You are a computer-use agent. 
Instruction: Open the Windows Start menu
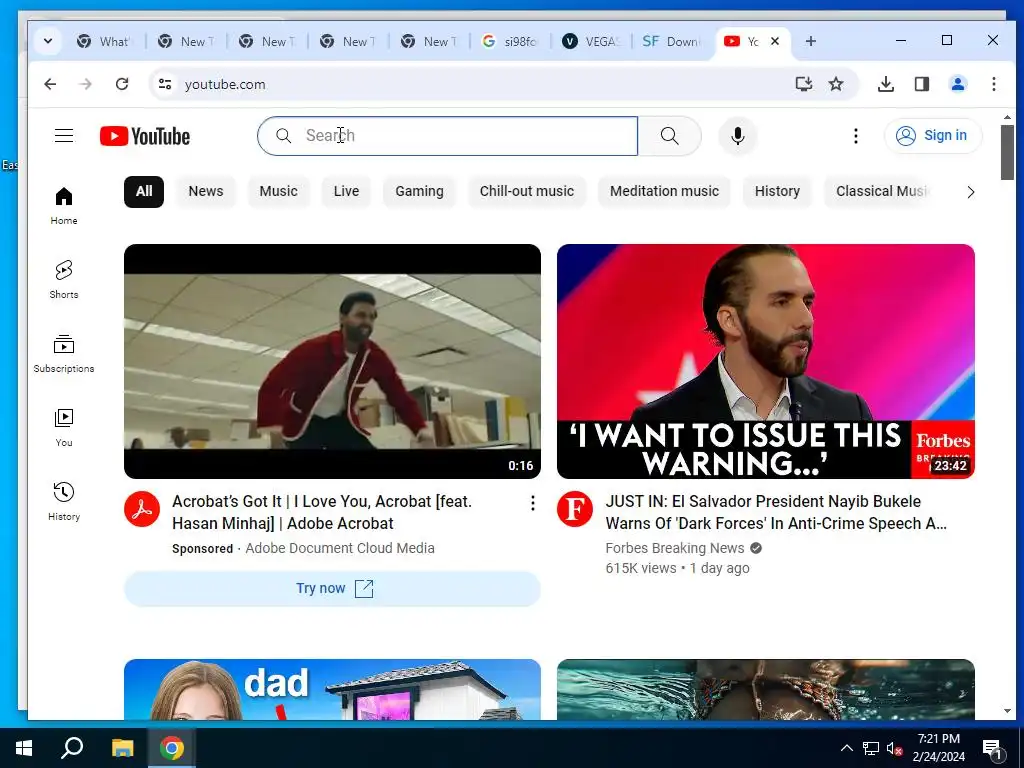(24, 748)
